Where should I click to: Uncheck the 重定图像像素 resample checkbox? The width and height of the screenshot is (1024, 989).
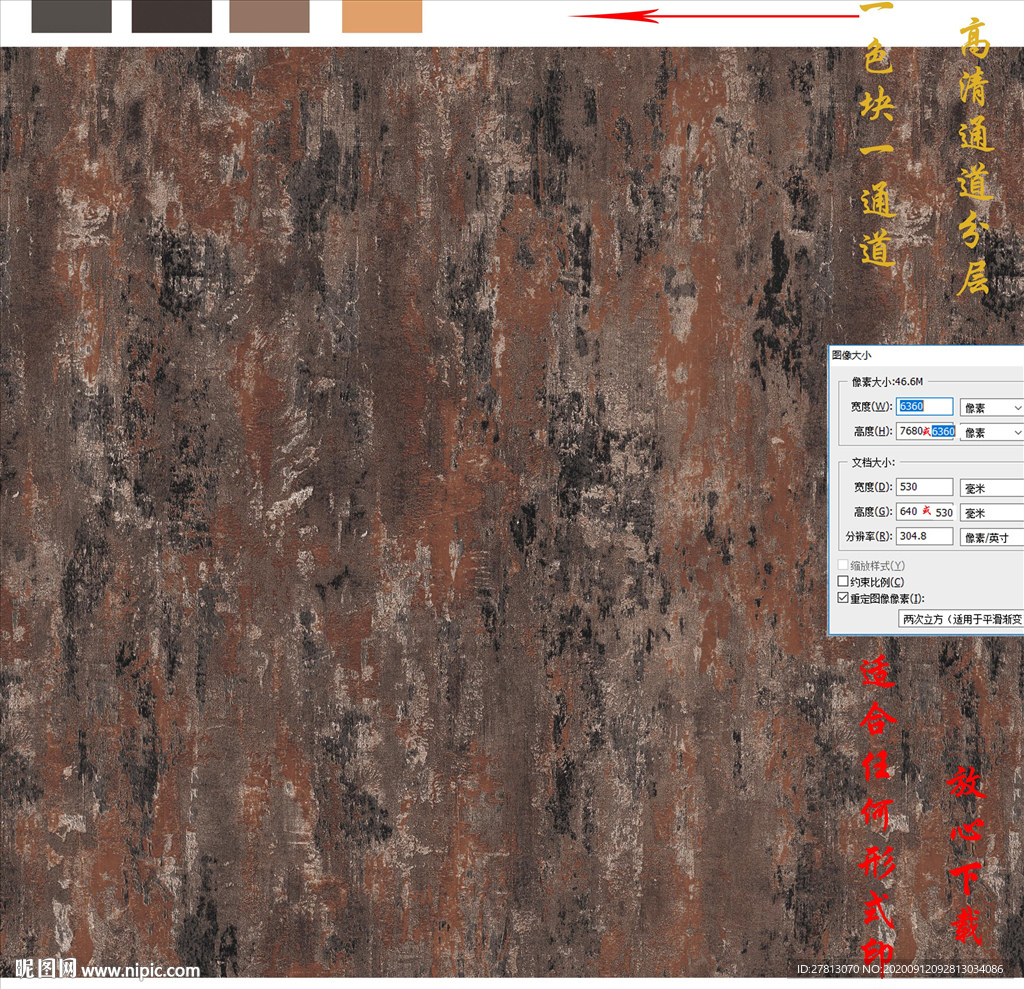coord(843,598)
